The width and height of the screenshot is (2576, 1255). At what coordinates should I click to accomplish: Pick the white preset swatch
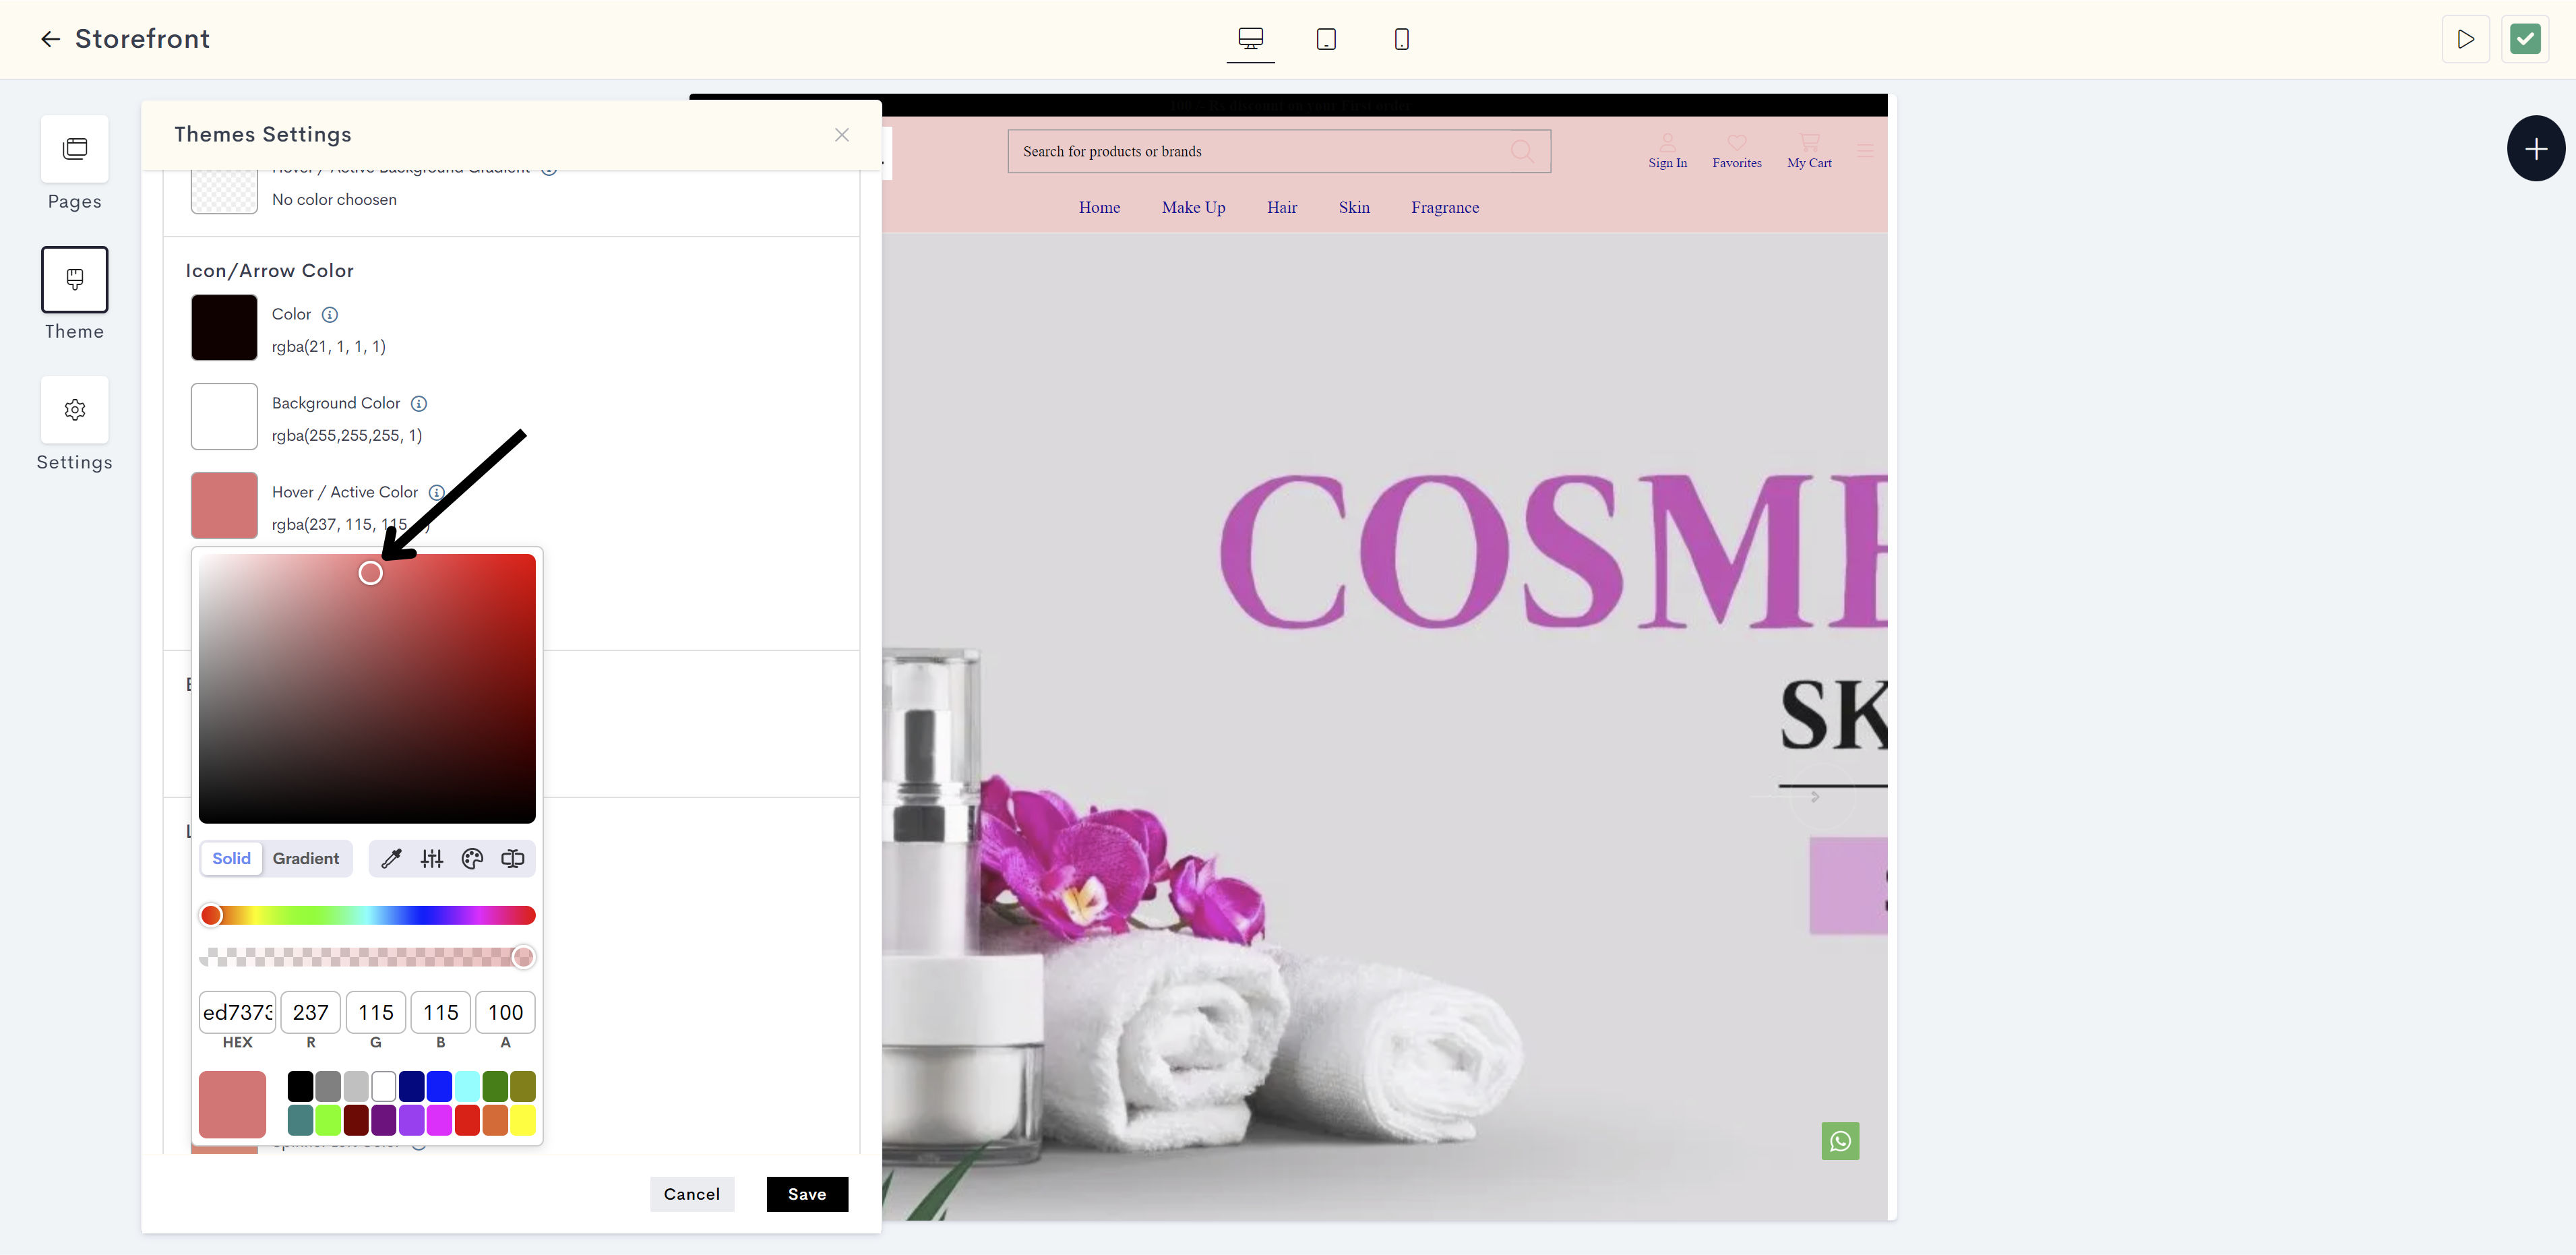[383, 1087]
